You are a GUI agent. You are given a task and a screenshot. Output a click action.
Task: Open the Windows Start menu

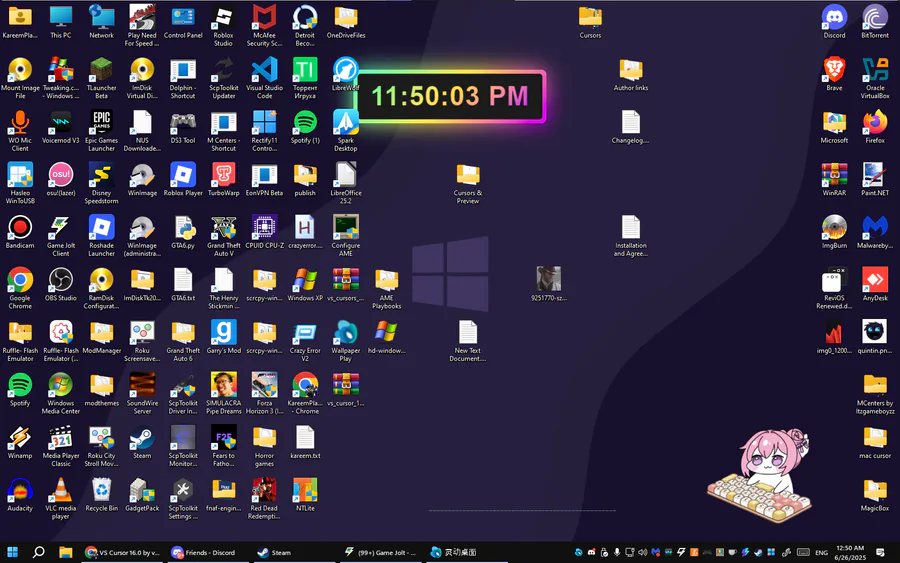(x=12, y=552)
